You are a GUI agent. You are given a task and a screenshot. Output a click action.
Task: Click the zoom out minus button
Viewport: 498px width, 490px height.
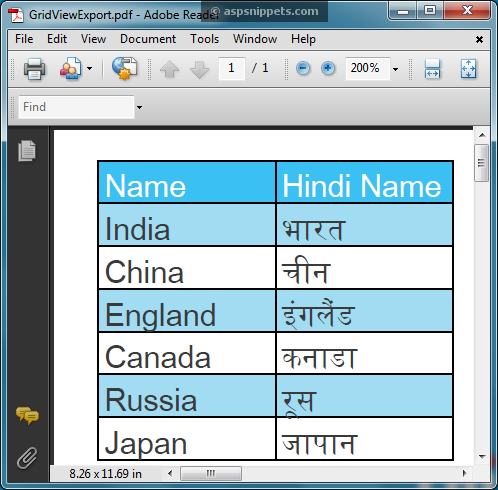pos(303,68)
